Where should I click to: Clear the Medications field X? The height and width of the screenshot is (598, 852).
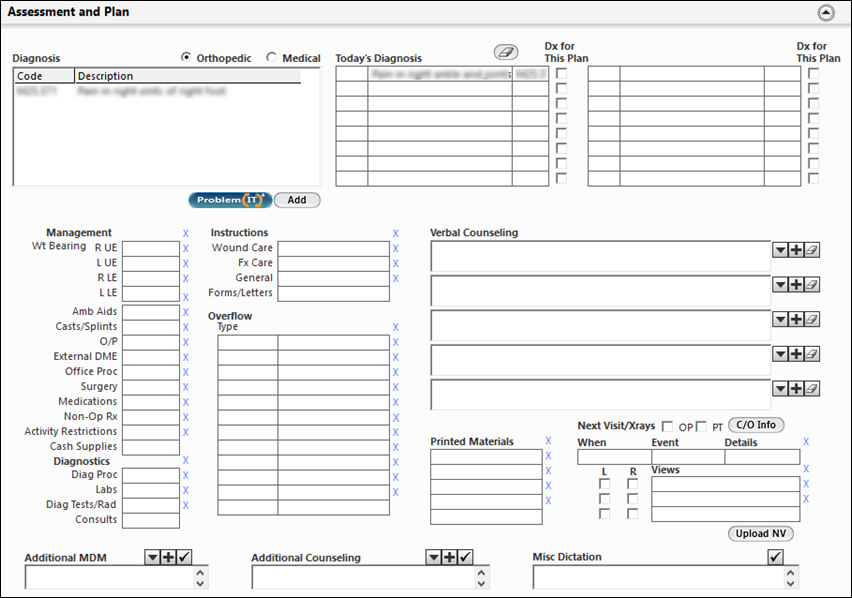pos(186,402)
